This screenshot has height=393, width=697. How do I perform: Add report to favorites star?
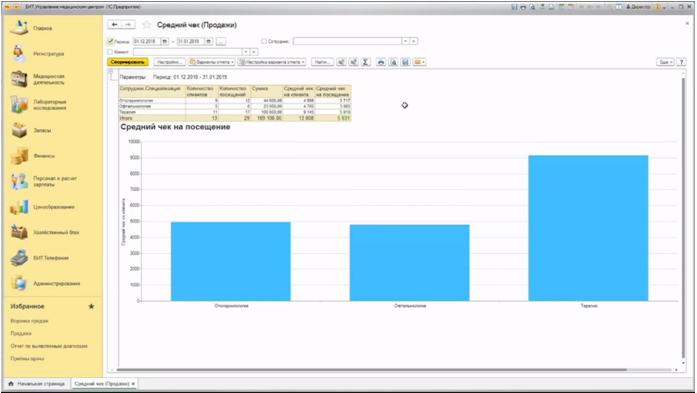[x=146, y=25]
